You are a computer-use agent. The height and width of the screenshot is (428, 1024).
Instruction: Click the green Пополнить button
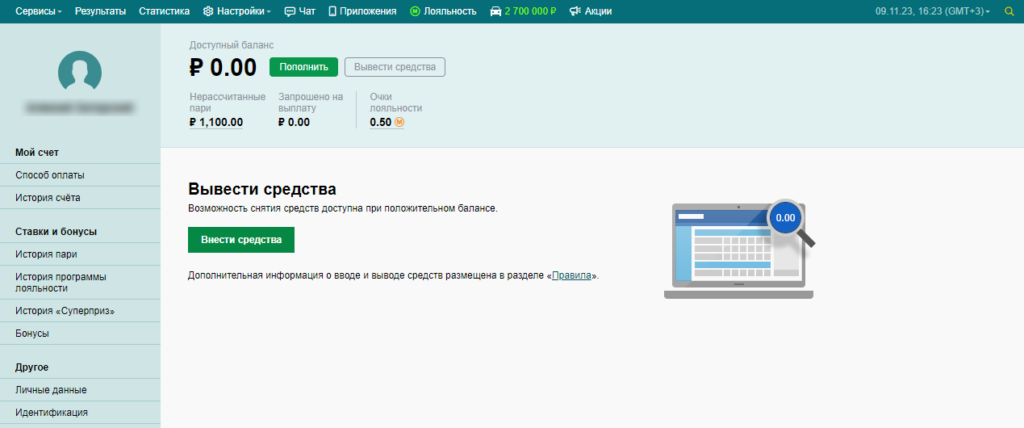point(304,67)
